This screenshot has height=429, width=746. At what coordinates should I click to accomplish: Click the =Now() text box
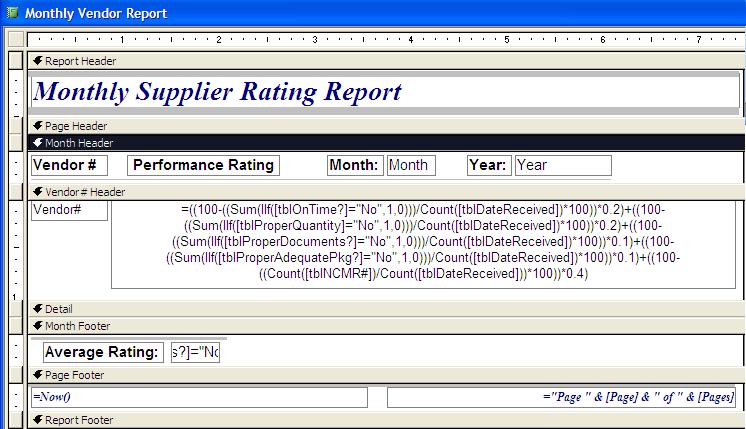tap(199, 397)
